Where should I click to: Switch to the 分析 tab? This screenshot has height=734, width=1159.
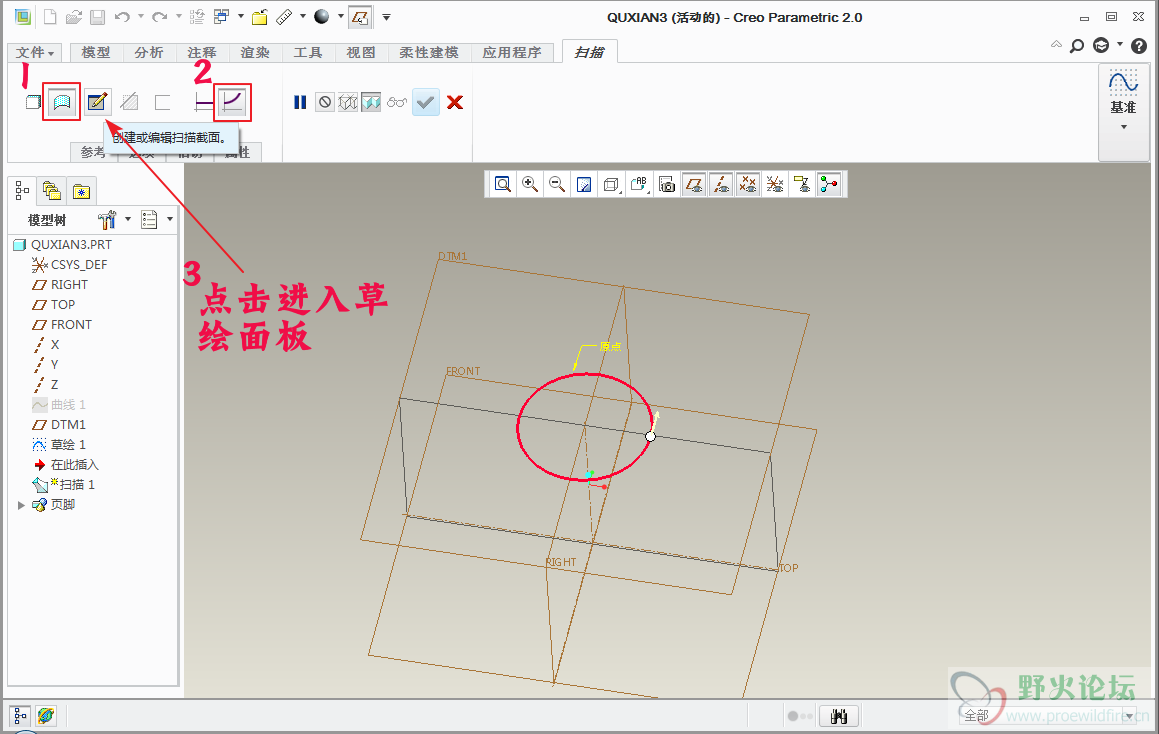(149, 52)
